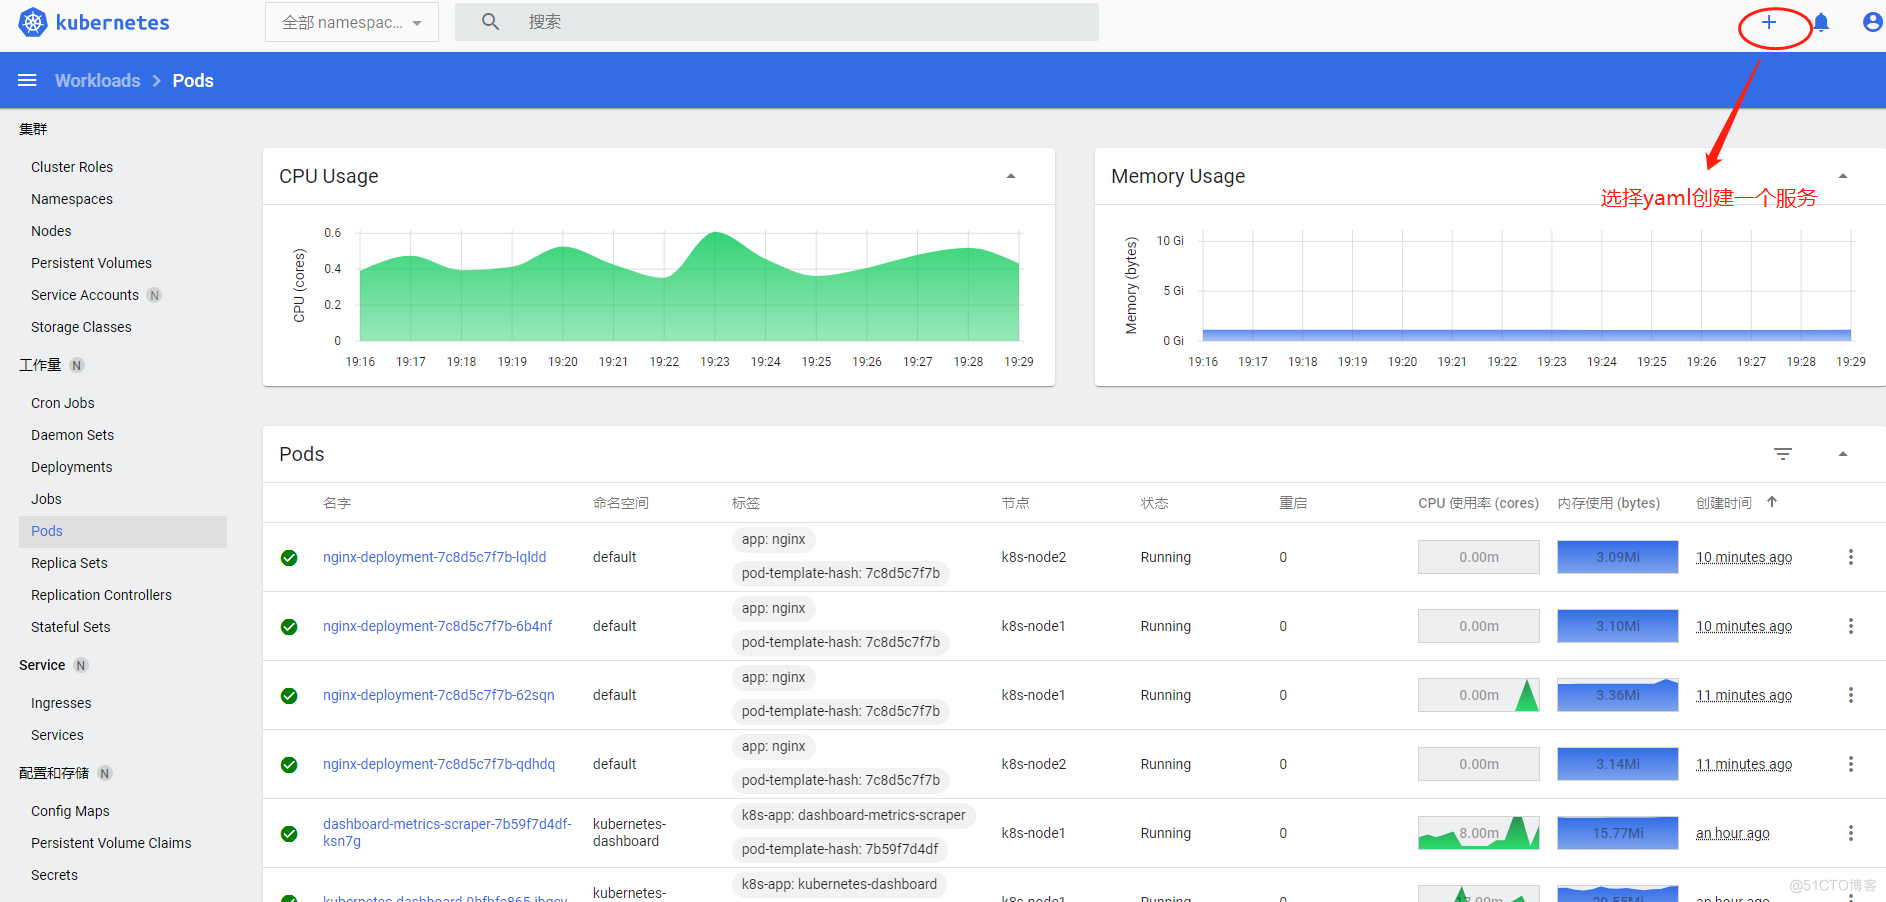Toggle the hamburger navigation menu
The height and width of the screenshot is (902, 1886).
point(27,80)
